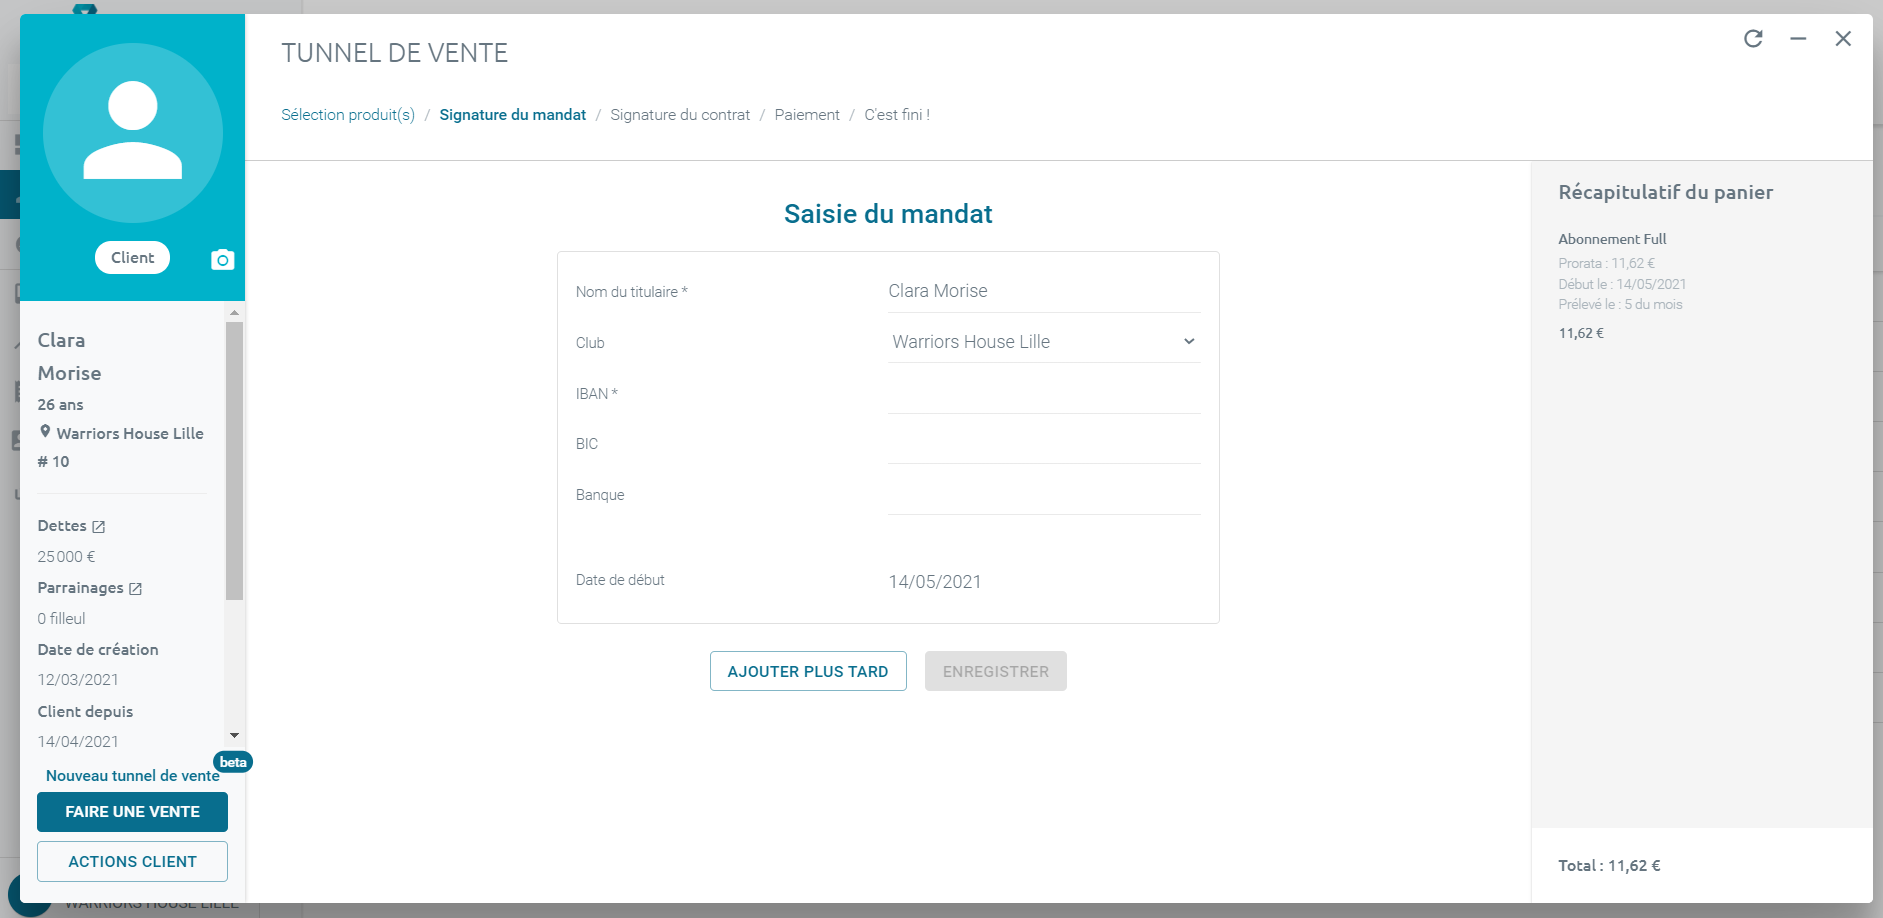The height and width of the screenshot is (918, 1883).
Task: Open Nouveau tunnel de vente link
Action: pyautogui.click(x=133, y=776)
